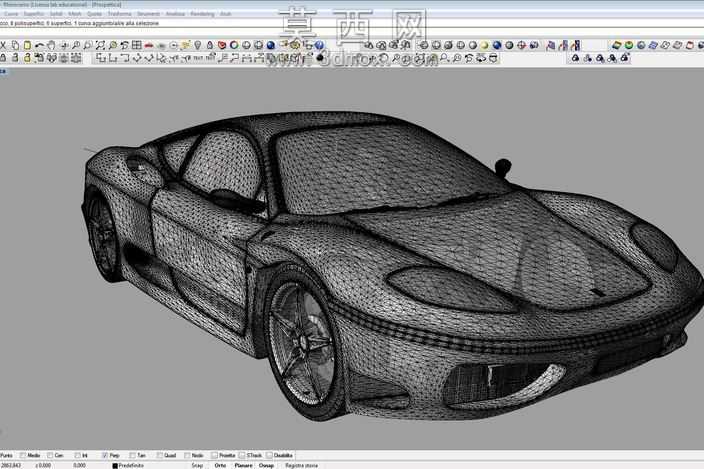This screenshot has height=469, width=704.
Task: Toggle Orto mode in status bar
Action: pyautogui.click(x=220, y=465)
